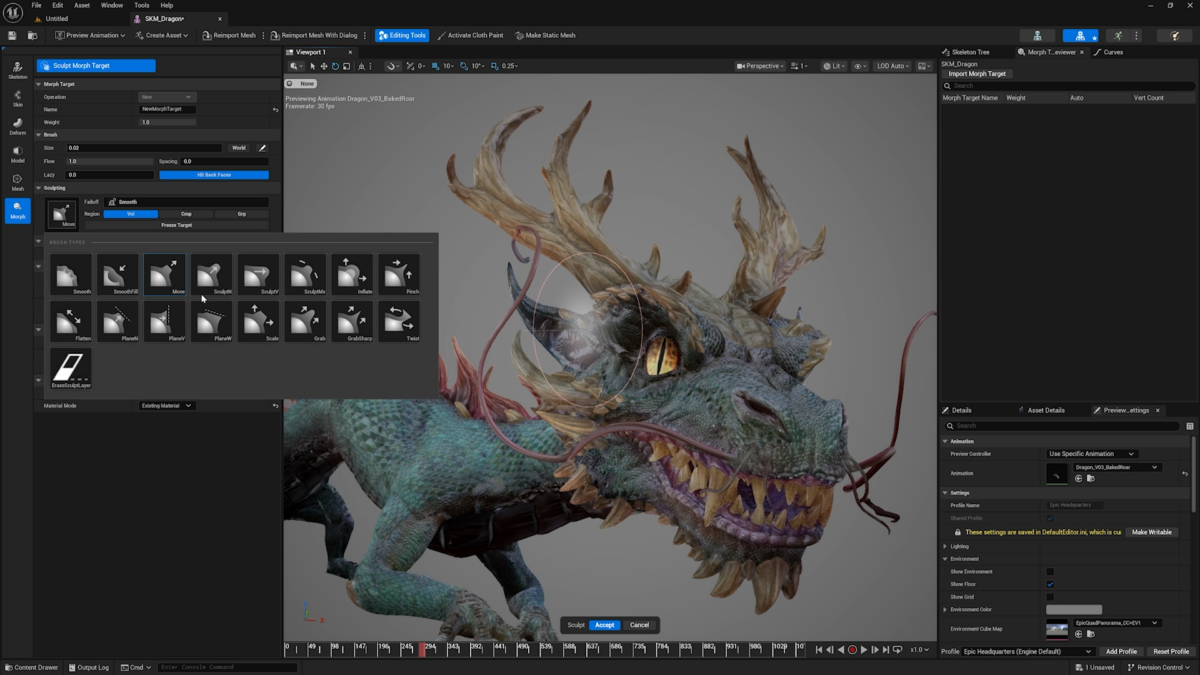Image resolution: width=1200 pixels, height=675 pixels.
Task: Switch to the Skeleton Tree tab
Action: pyautogui.click(x=969, y=52)
